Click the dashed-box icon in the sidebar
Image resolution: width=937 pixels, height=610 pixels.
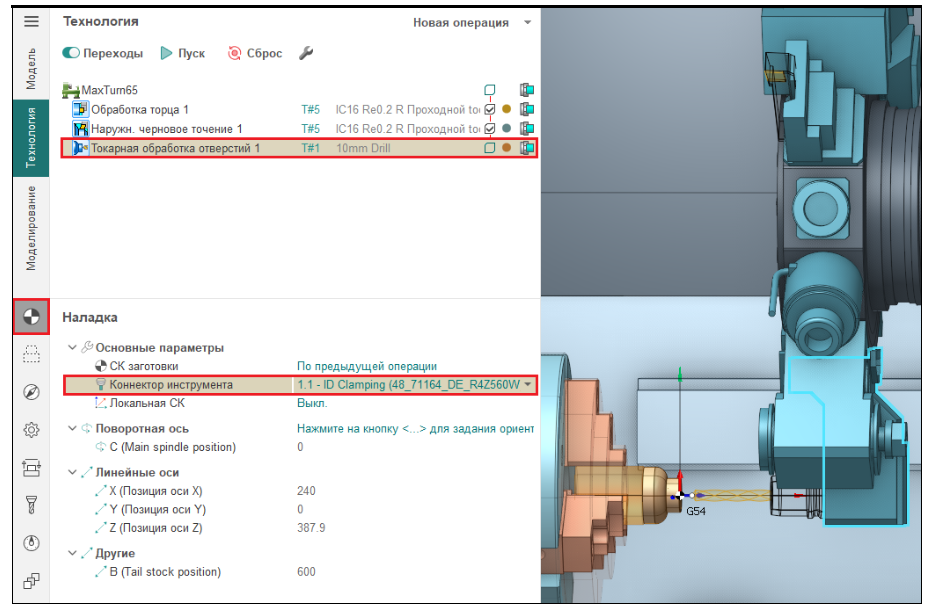(x=31, y=353)
